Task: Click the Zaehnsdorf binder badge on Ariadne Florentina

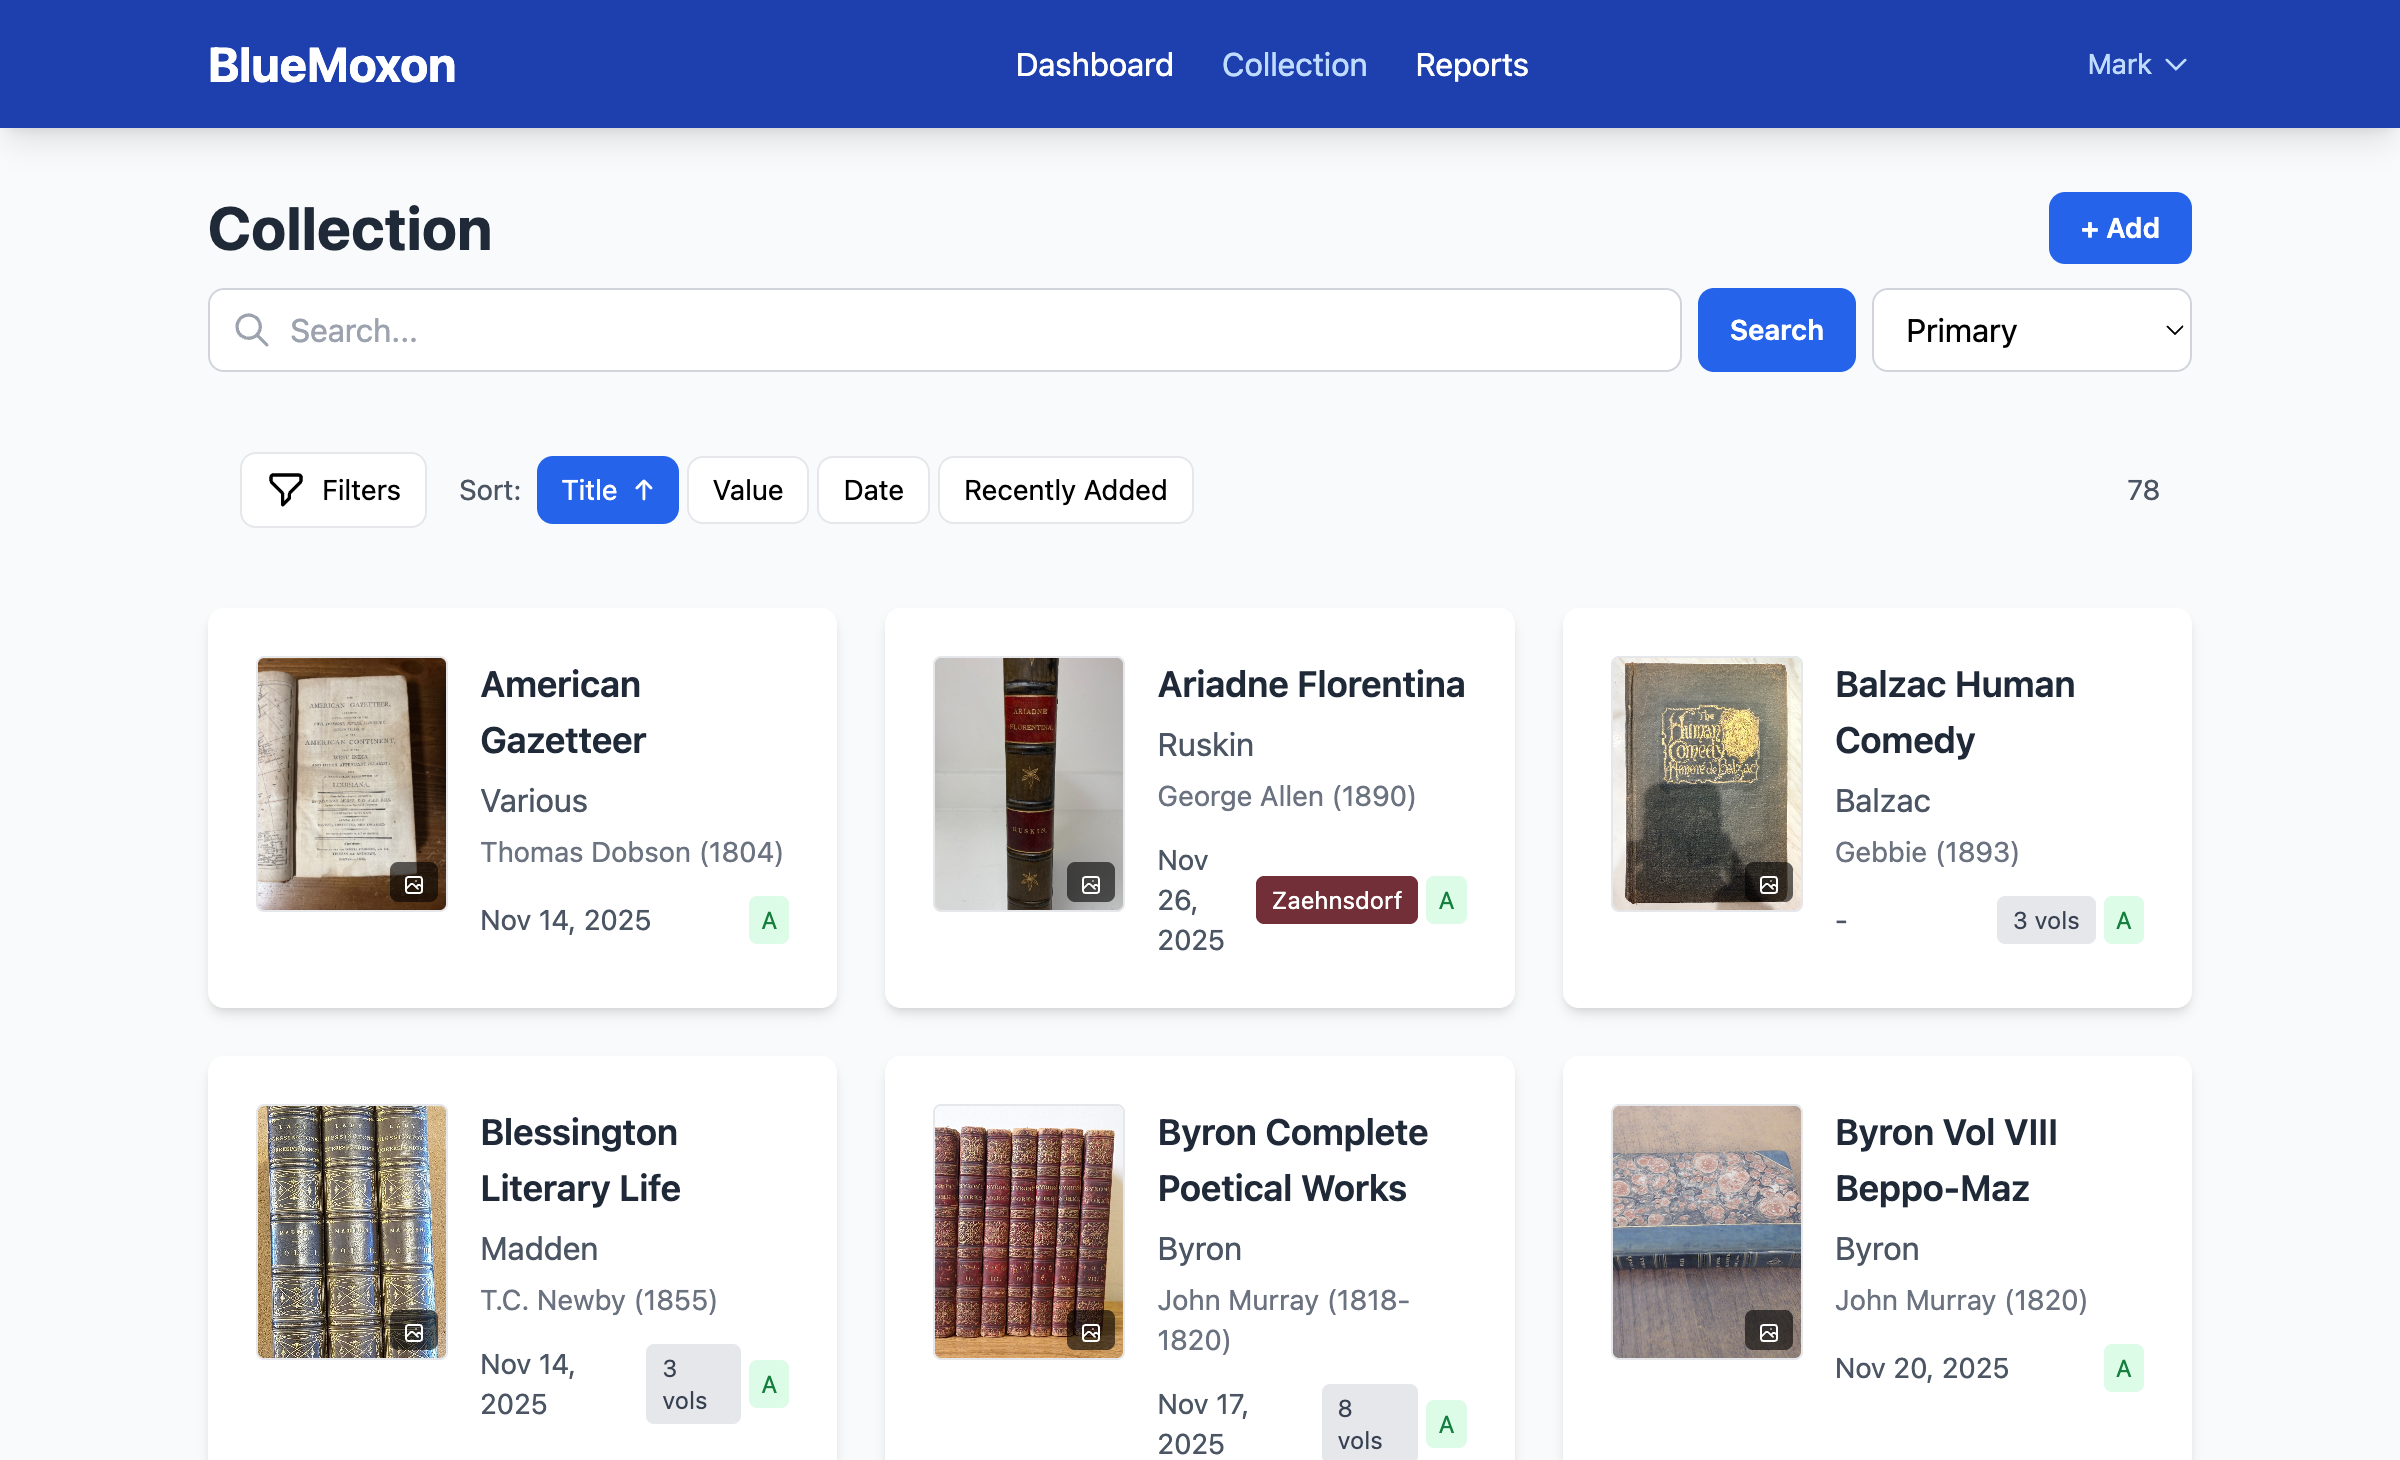Action: click(x=1336, y=900)
